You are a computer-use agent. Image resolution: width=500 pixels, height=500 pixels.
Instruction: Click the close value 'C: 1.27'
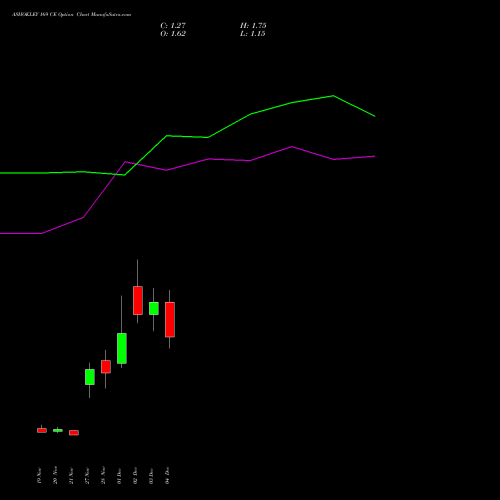click(x=173, y=26)
